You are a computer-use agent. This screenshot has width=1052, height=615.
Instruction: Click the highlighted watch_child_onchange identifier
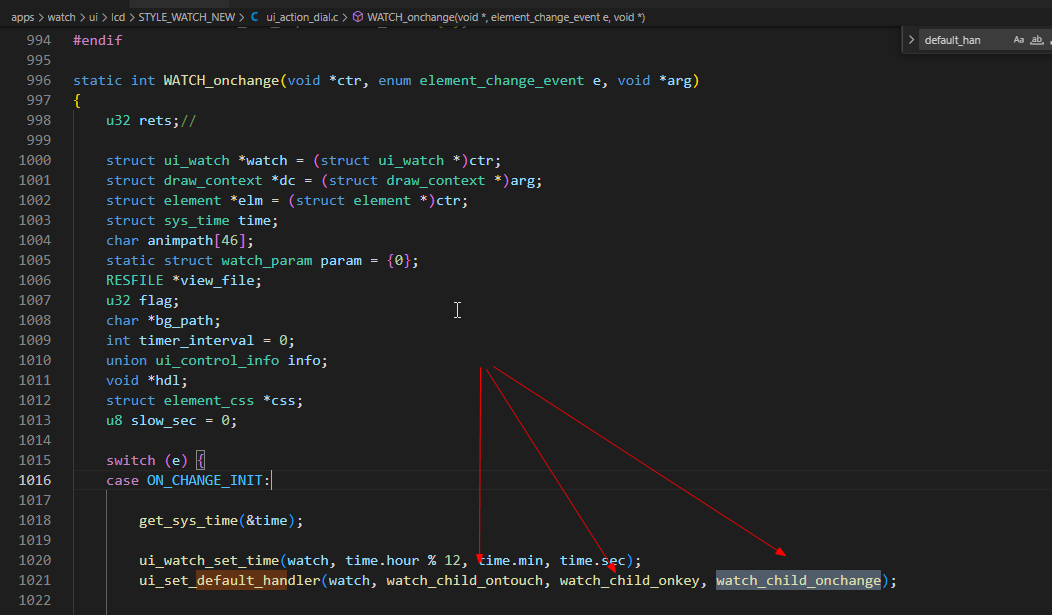point(798,580)
